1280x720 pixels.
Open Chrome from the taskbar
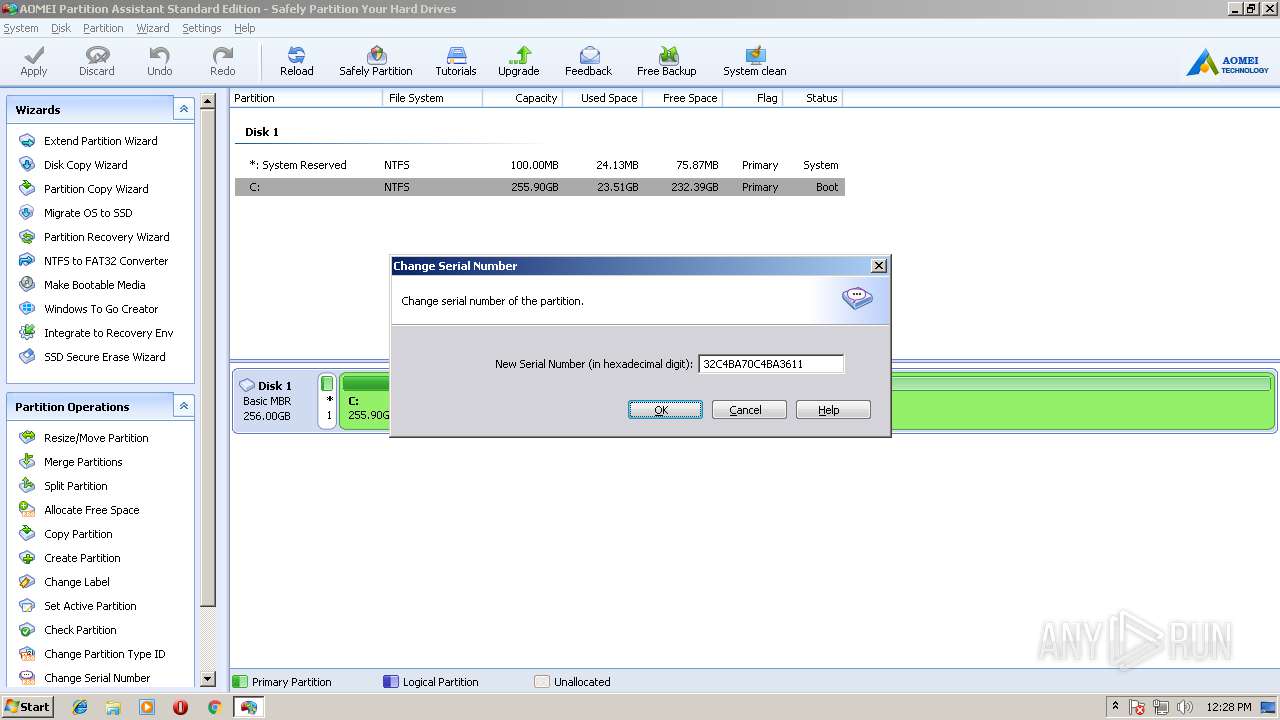214,707
